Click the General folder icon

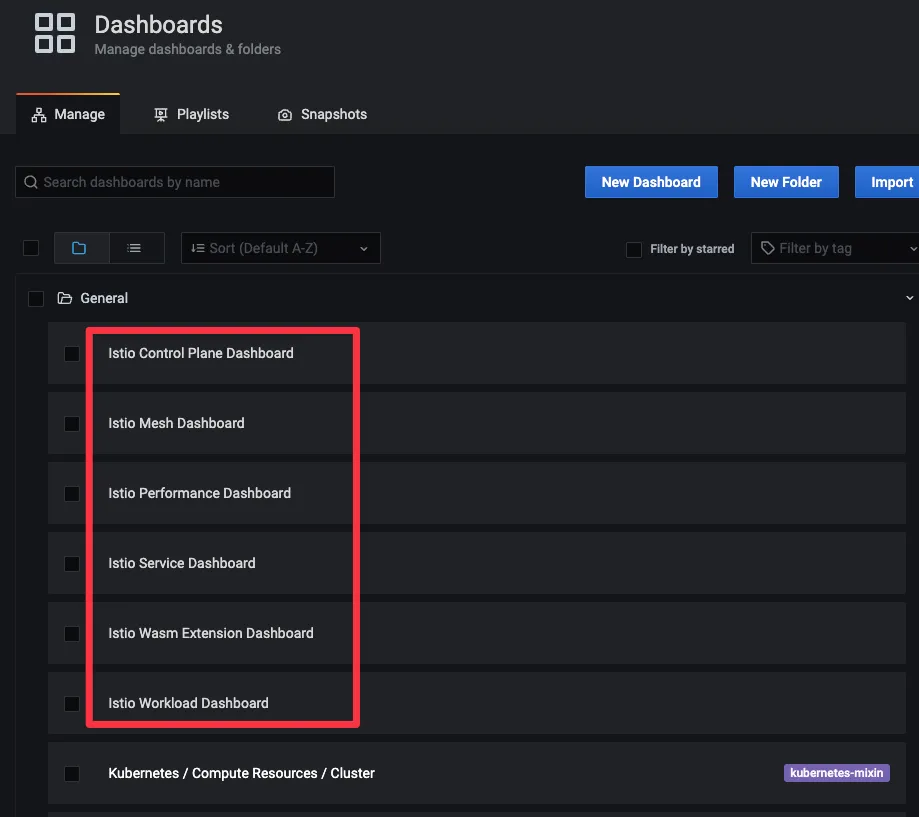(64, 298)
